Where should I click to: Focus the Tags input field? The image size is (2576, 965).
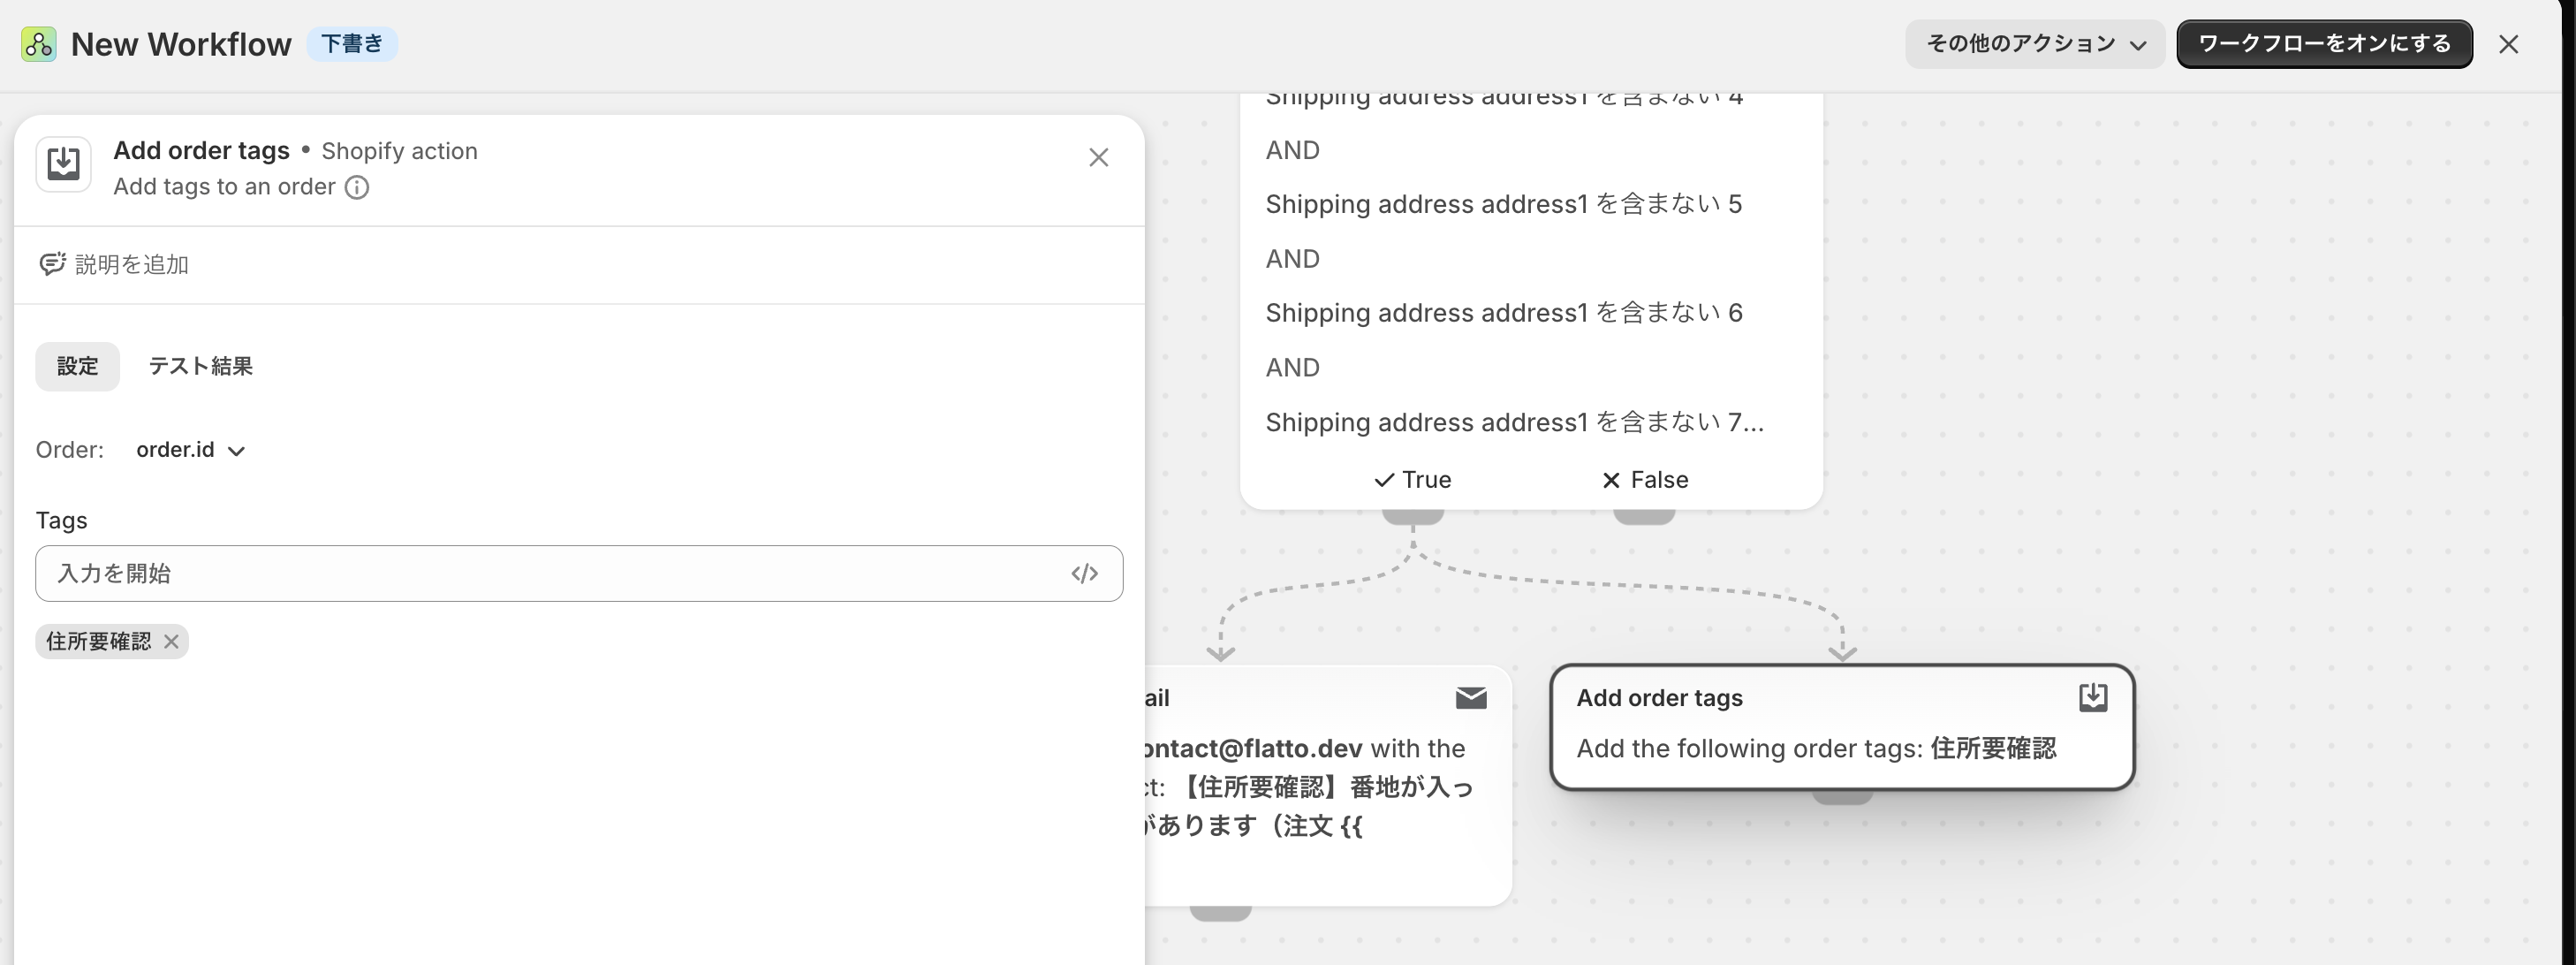pyautogui.click(x=579, y=573)
